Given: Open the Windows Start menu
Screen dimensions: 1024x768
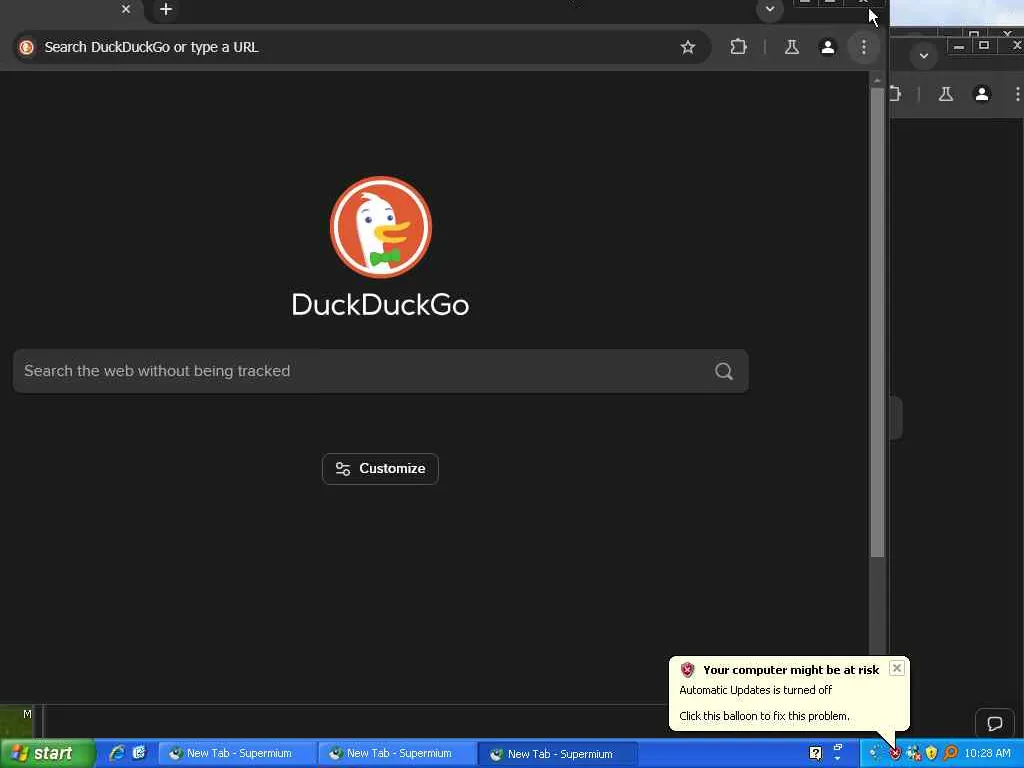Looking at the screenshot, I should (x=46, y=754).
